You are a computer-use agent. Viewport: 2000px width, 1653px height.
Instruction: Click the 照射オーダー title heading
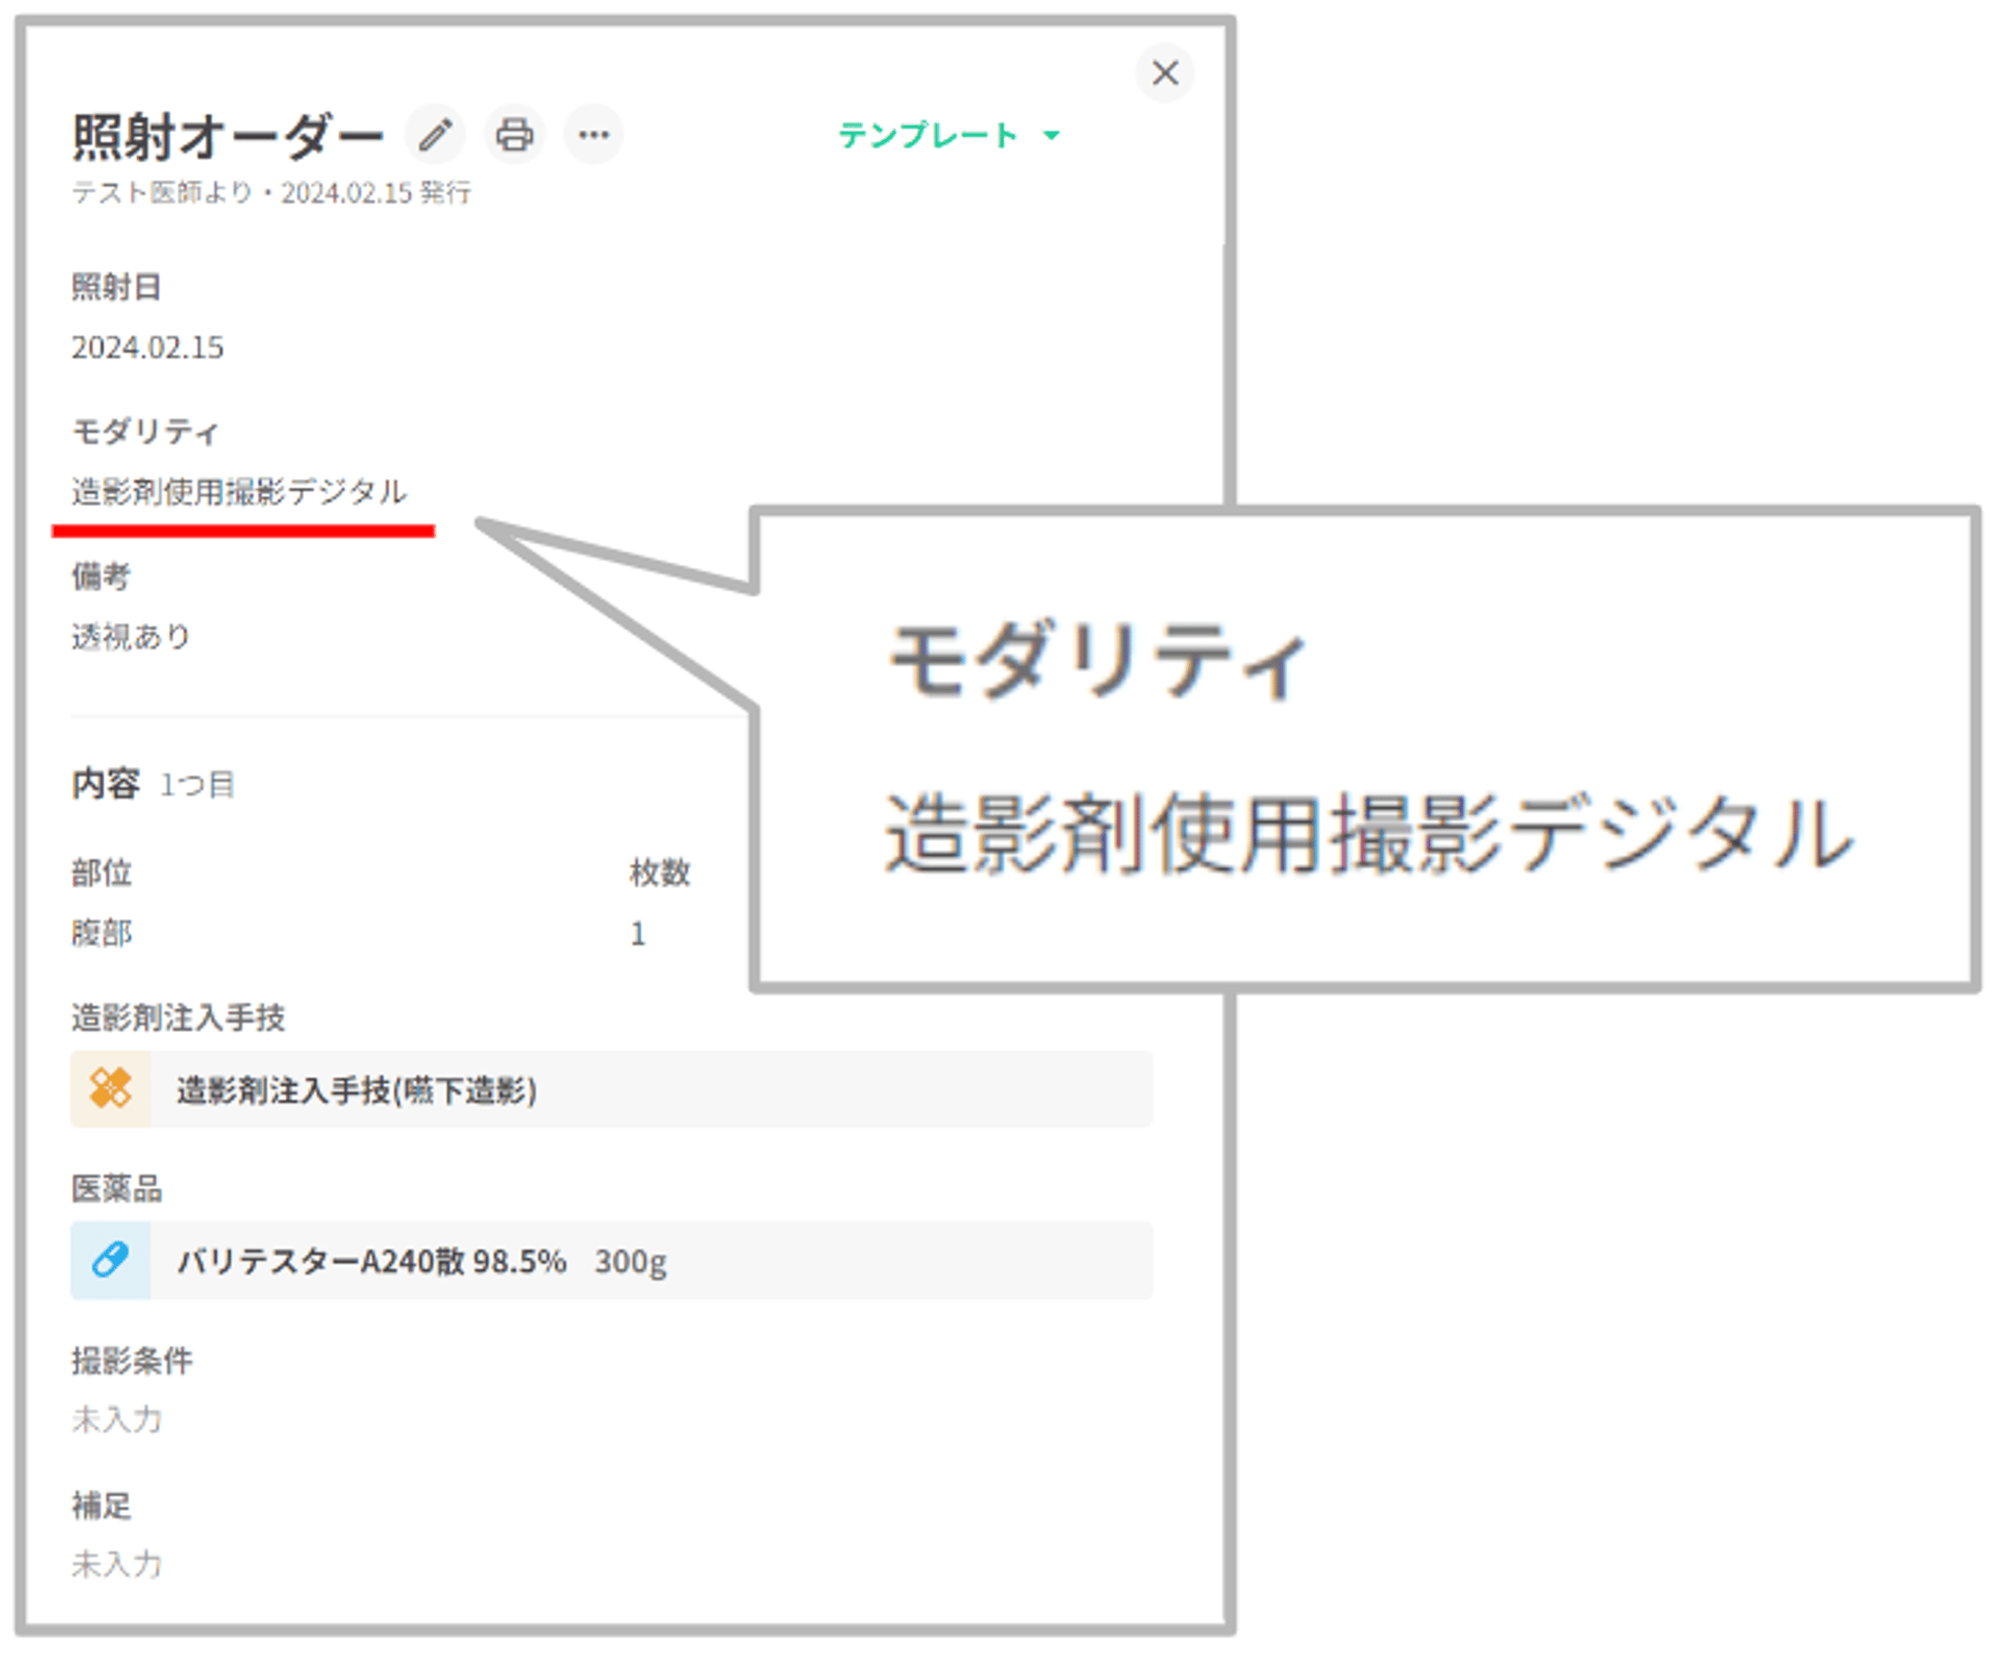click(228, 137)
